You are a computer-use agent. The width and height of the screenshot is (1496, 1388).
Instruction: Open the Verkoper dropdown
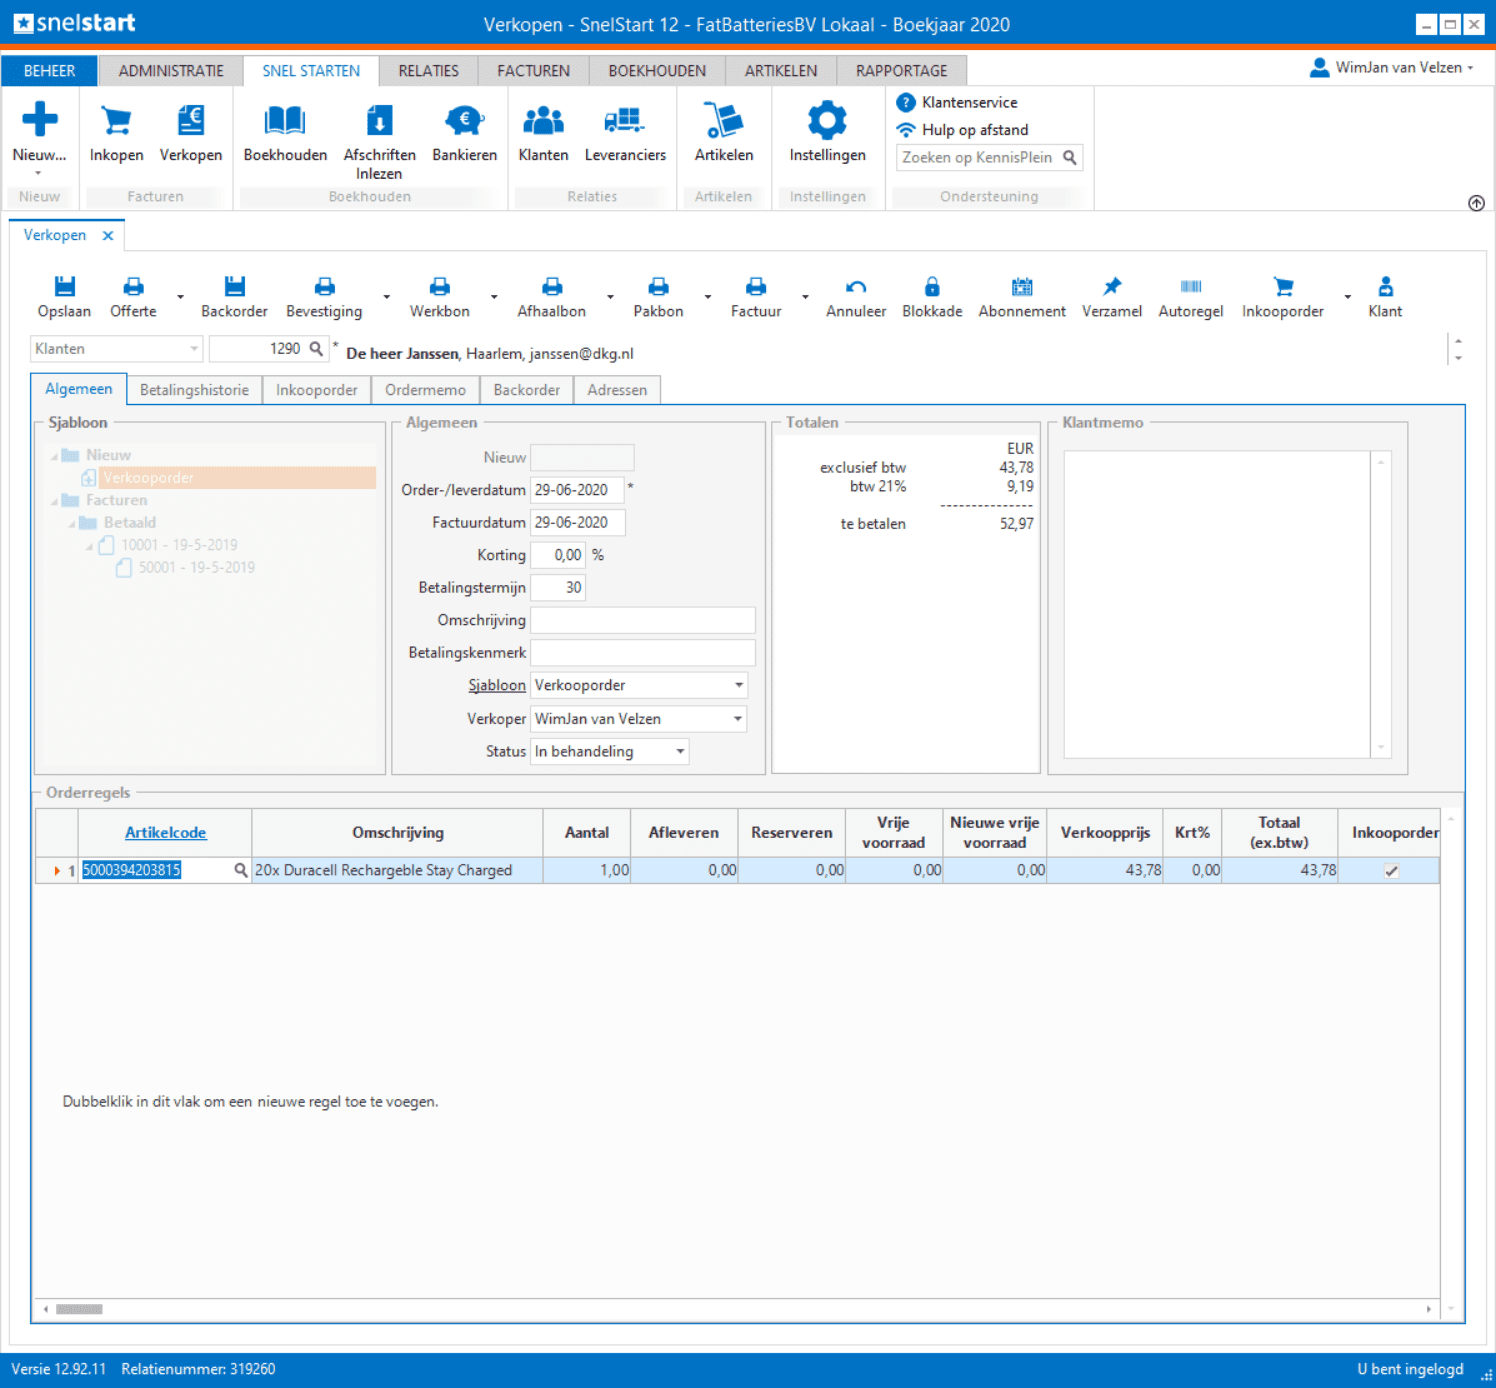[738, 719]
